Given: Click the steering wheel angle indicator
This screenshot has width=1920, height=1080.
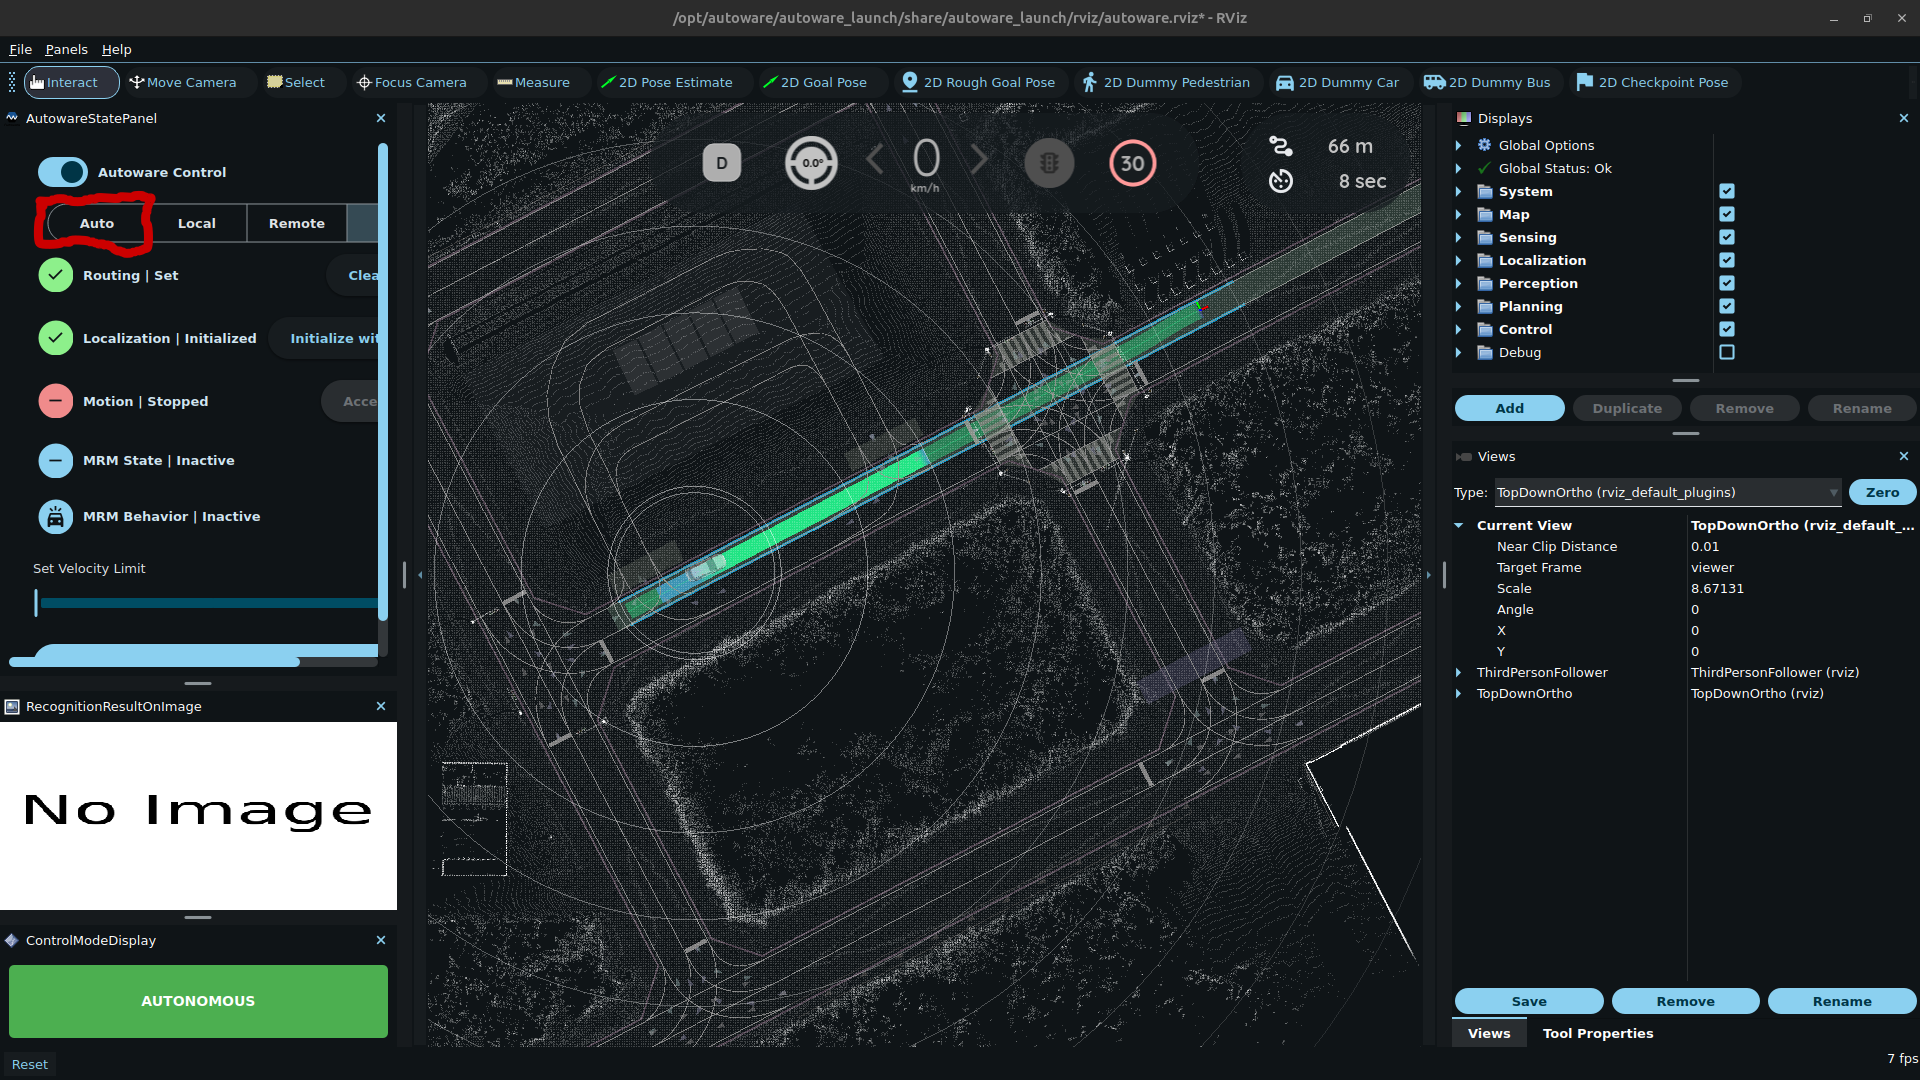Looking at the screenshot, I should click(x=811, y=163).
